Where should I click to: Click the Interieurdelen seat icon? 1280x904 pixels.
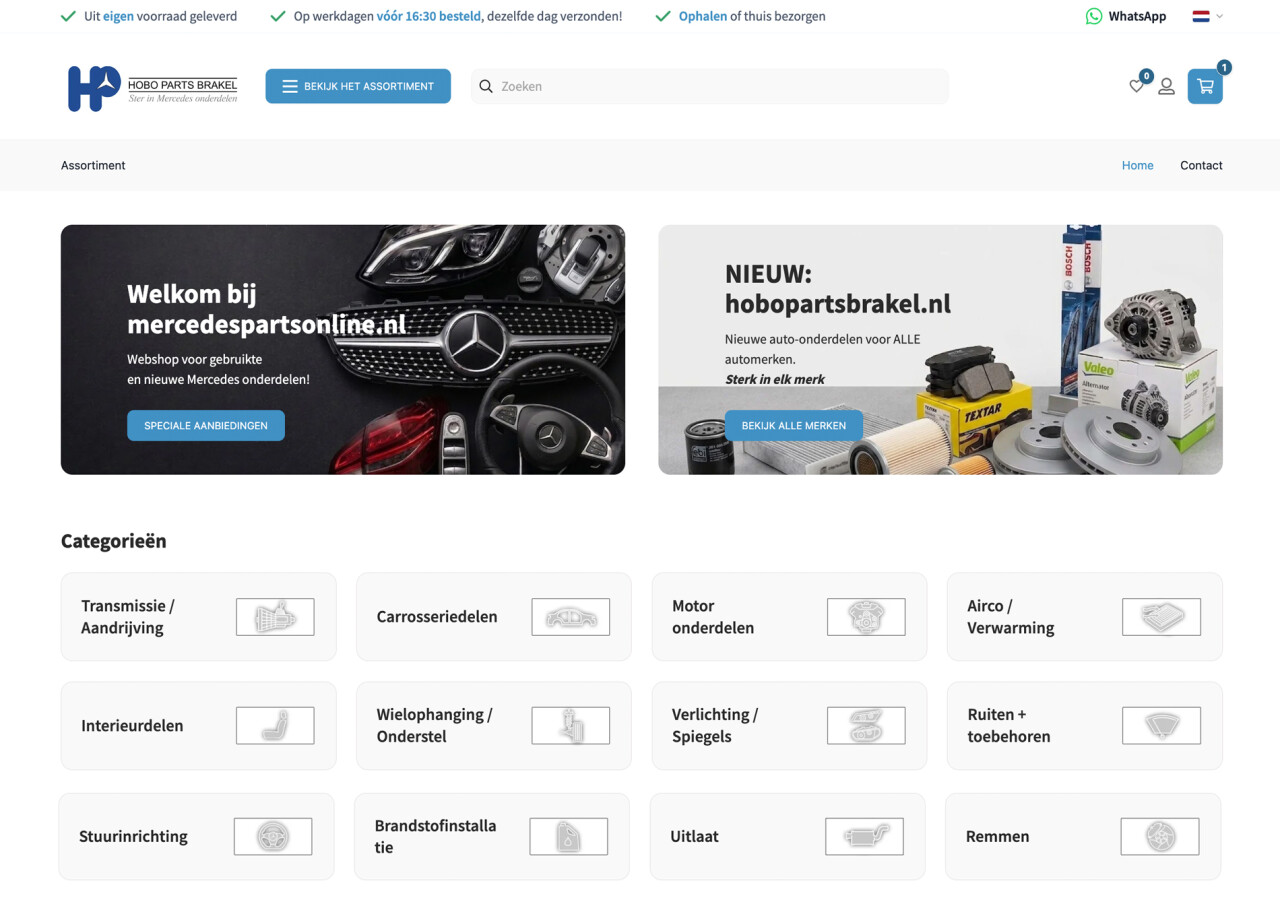[x=275, y=726]
